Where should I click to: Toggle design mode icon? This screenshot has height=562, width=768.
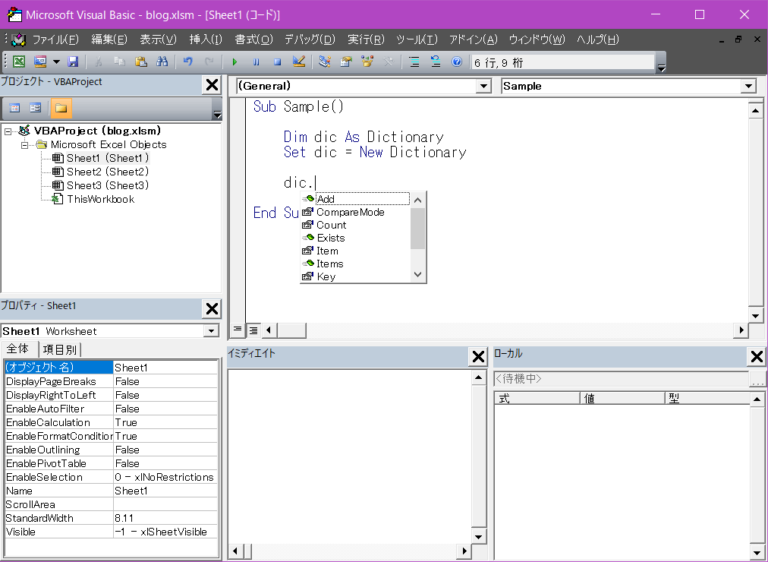[x=299, y=62]
